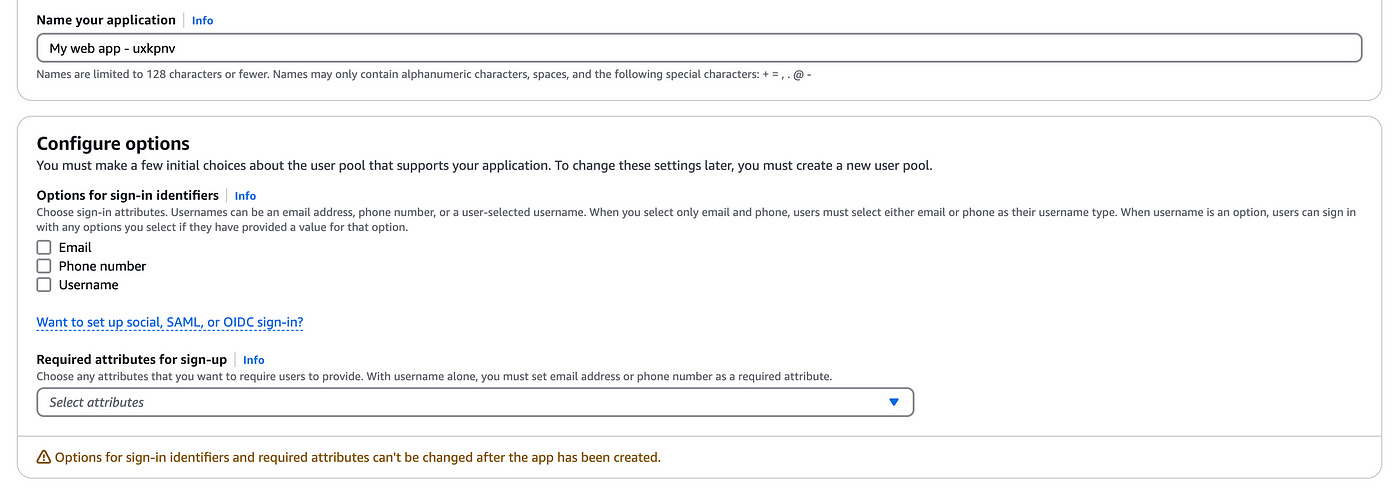Click the Name your application label
This screenshot has width=1400, height=489.
point(106,20)
